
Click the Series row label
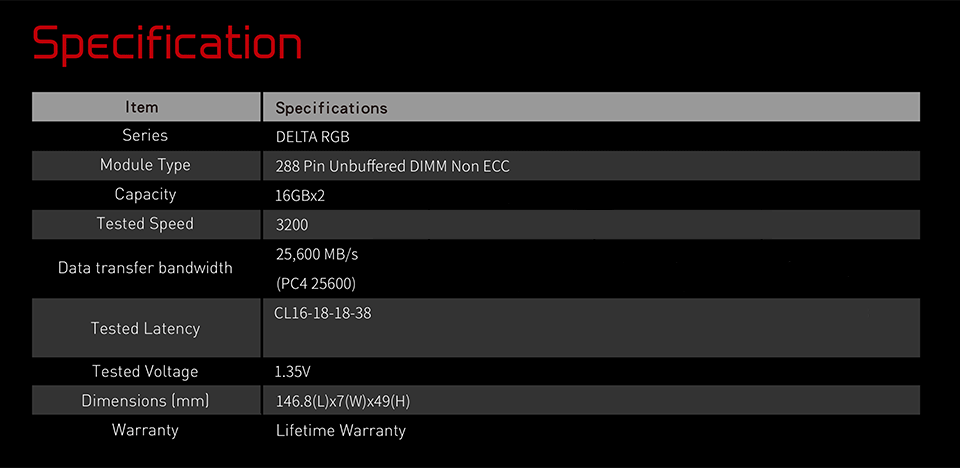[145, 135]
